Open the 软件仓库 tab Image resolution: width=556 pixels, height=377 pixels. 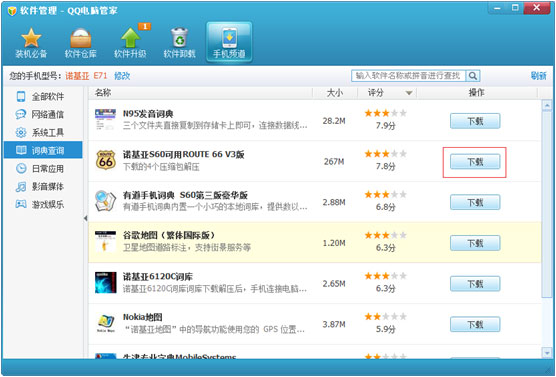click(x=81, y=43)
